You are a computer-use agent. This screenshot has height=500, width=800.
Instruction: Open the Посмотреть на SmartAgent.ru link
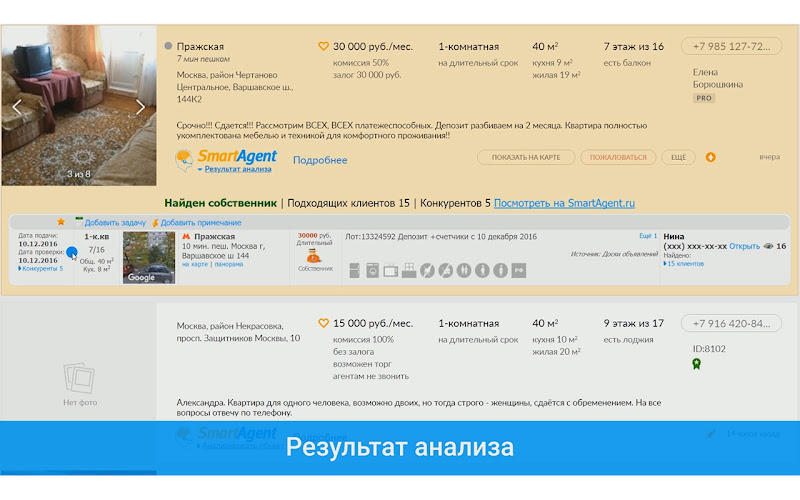[564, 203]
